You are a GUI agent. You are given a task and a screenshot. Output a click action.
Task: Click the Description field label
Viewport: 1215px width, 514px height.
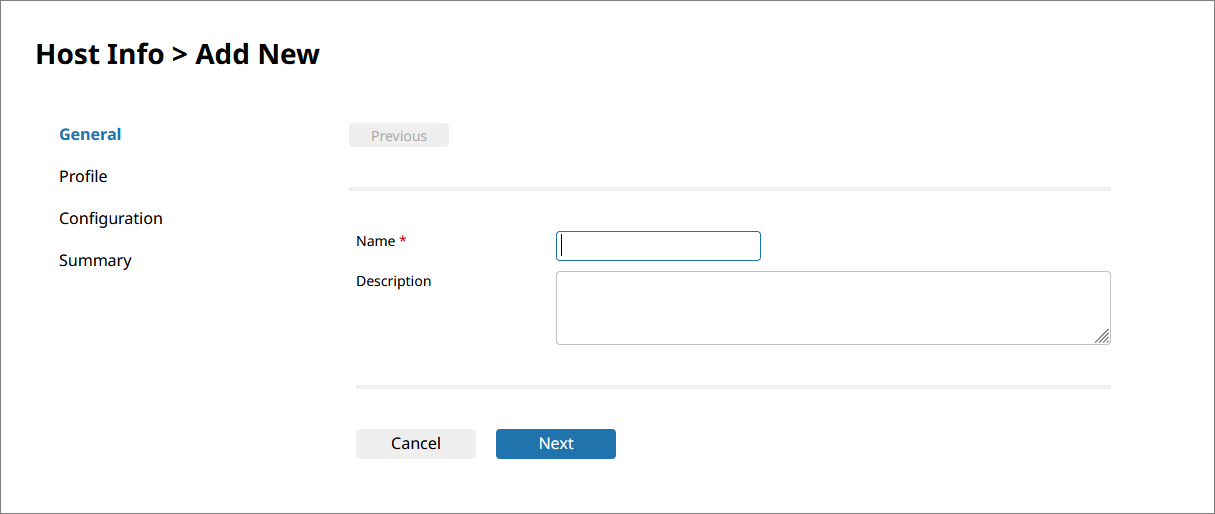click(394, 281)
